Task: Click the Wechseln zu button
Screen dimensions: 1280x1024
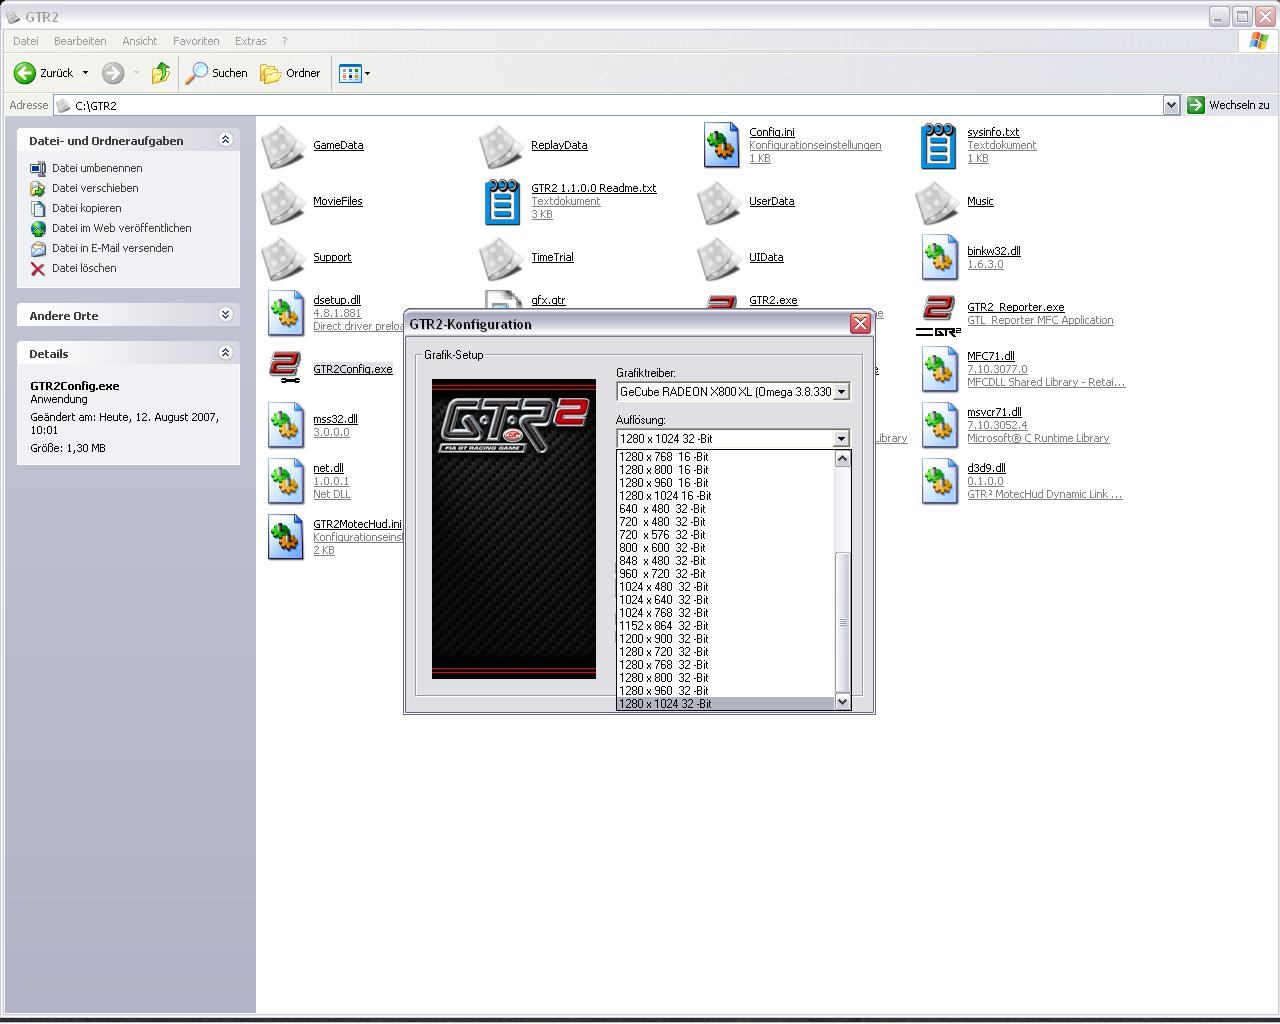Action: (x=1228, y=105)
